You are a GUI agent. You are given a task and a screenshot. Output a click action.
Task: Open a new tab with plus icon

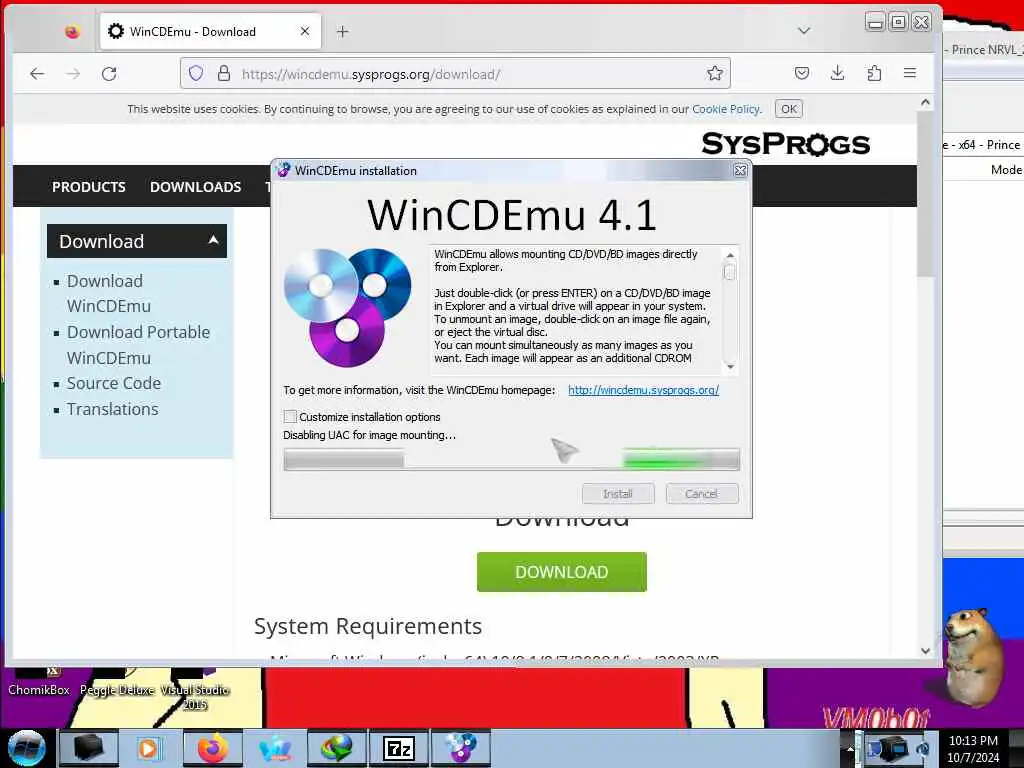click(342, 31)
